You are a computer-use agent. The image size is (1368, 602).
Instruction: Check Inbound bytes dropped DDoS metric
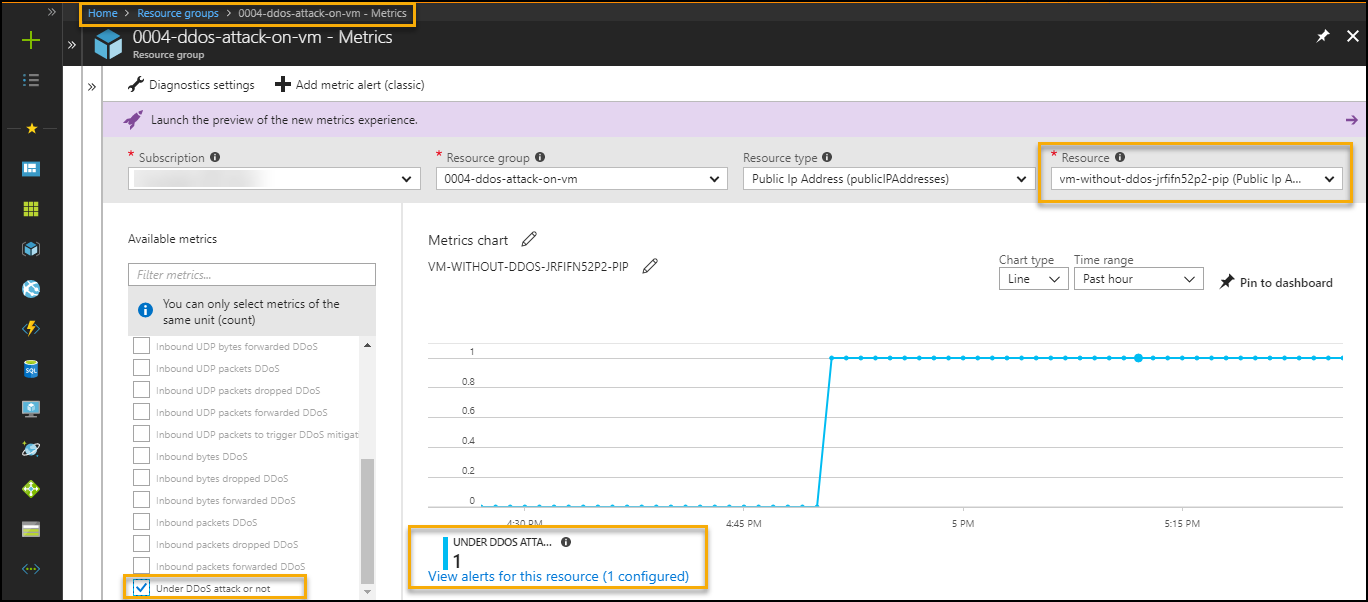tap(141, 478)
